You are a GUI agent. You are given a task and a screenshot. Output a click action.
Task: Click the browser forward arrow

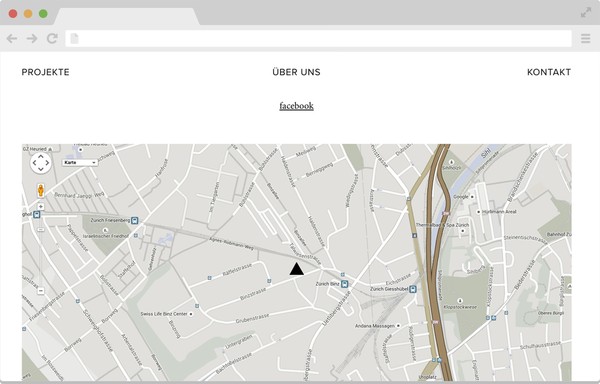pyautogui.click(x=32, y=38)
